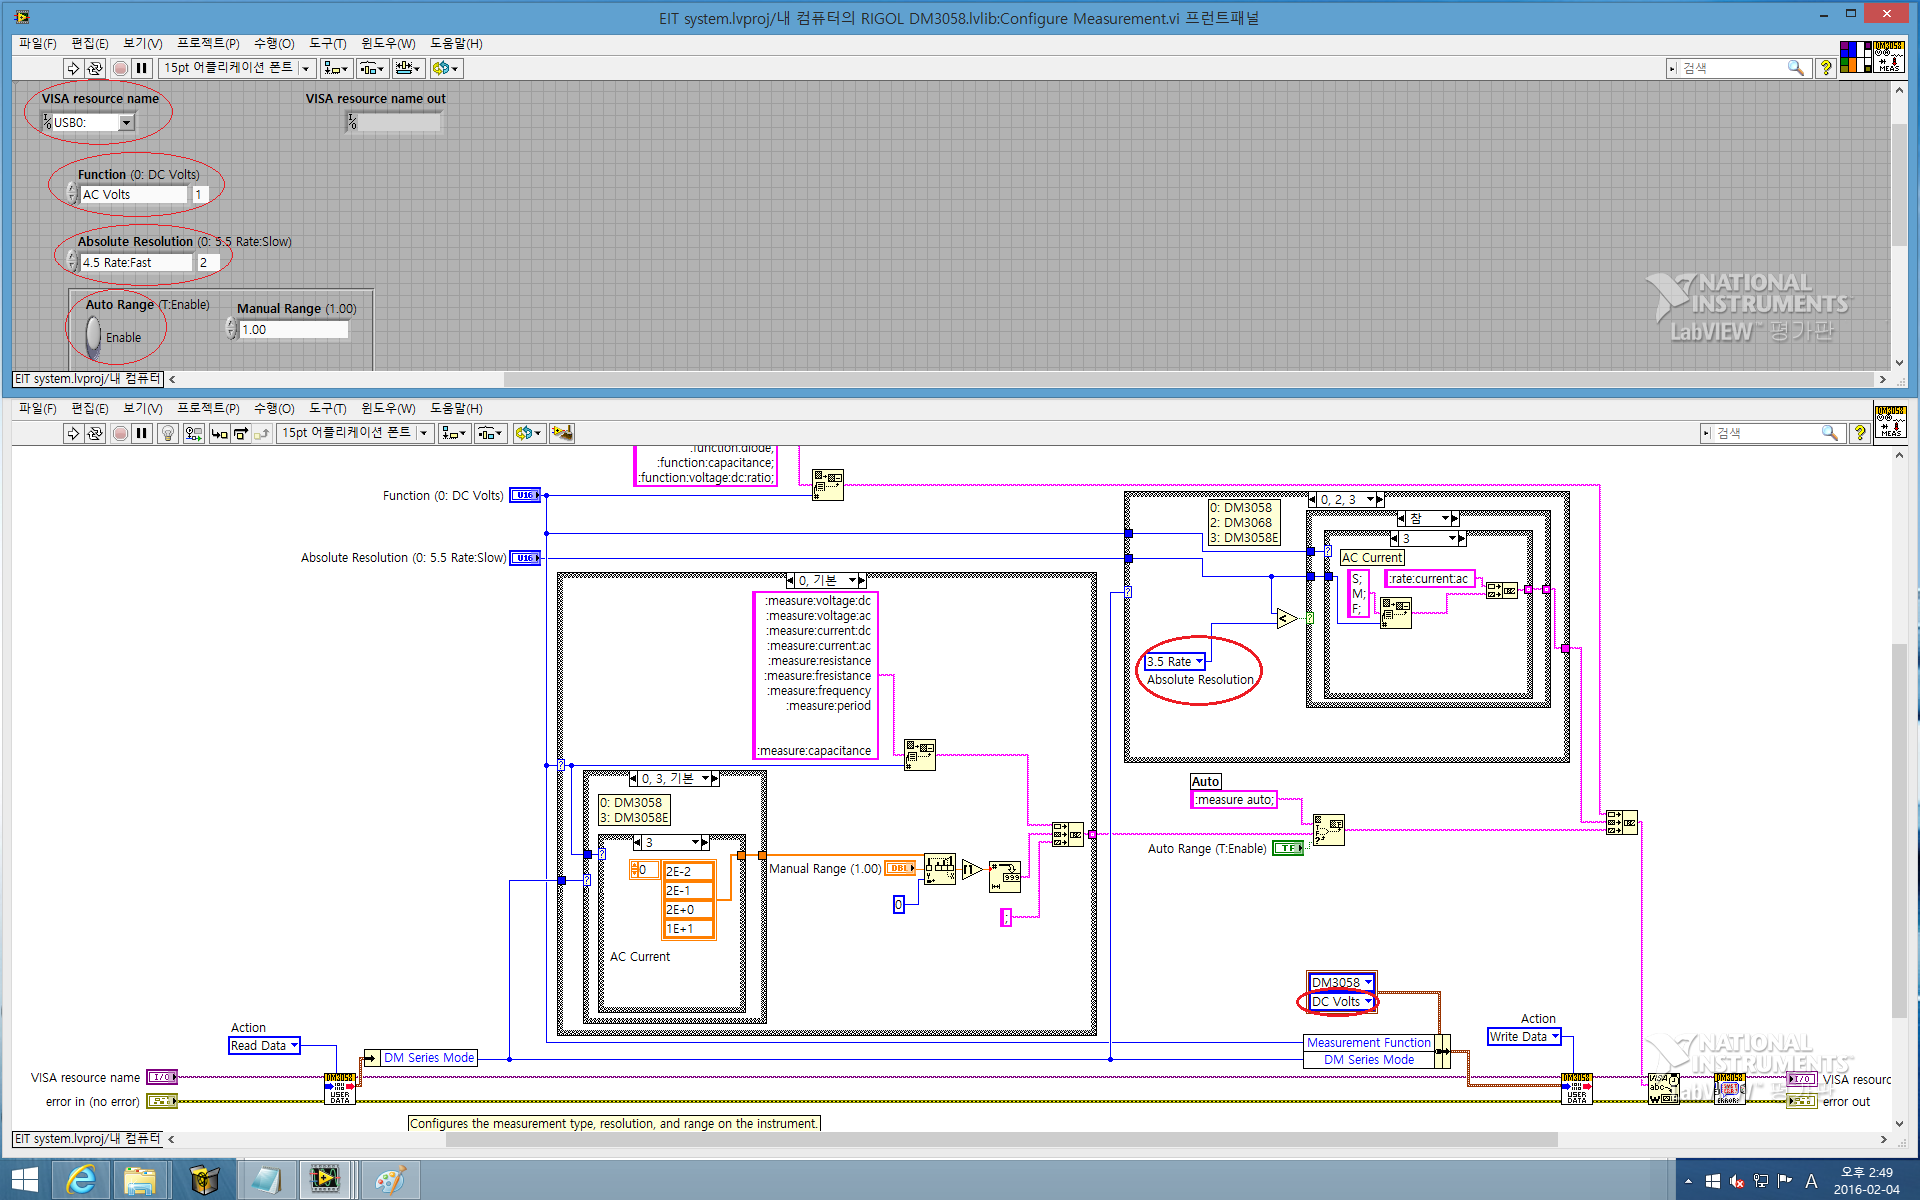Open case selector labeled '0, 3, 기본'
The height and width of the screenshot is (1200, 1920).
tap(674, 778)
